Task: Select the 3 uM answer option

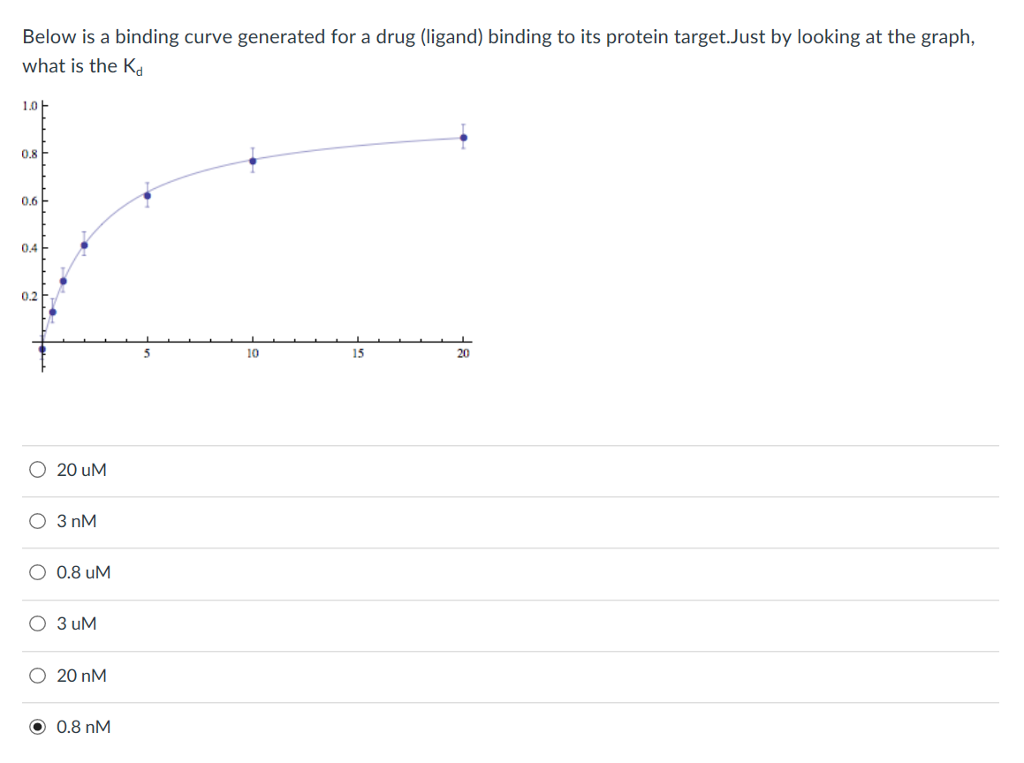Action: (37, 623)
